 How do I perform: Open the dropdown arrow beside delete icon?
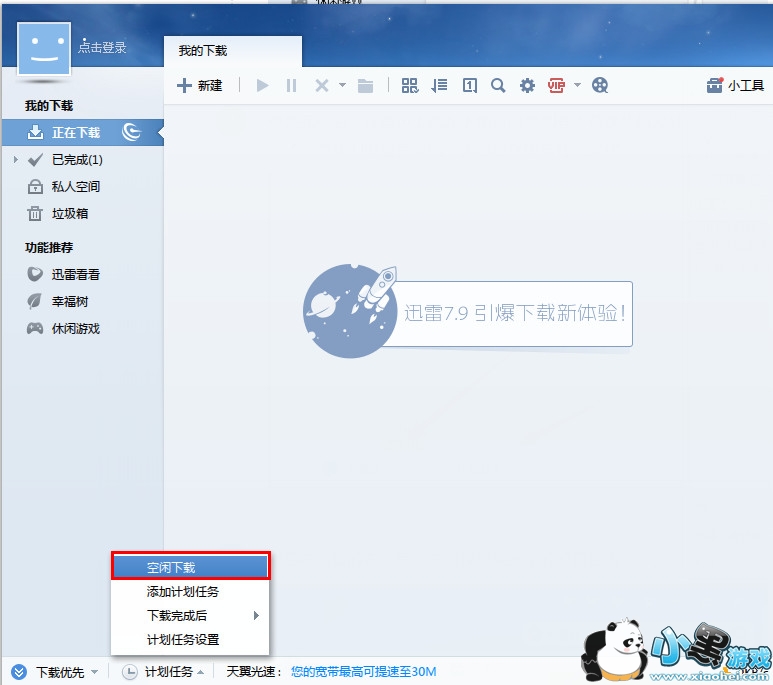pos(342,85)
